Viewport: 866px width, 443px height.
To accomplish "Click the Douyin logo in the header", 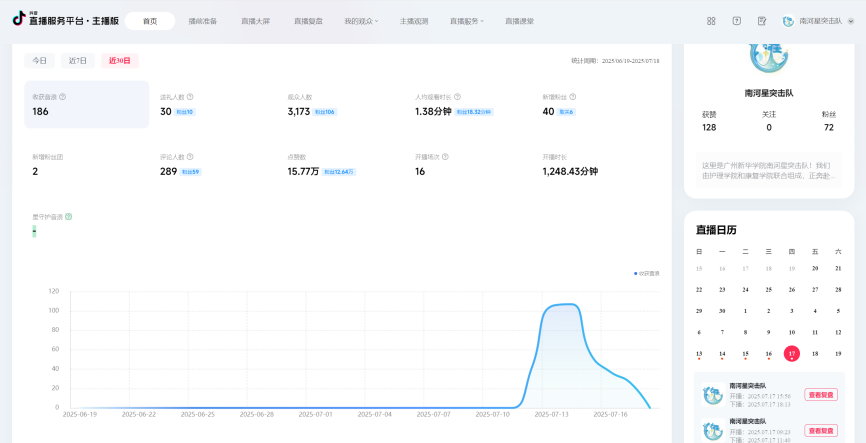I will pos(19,19).
